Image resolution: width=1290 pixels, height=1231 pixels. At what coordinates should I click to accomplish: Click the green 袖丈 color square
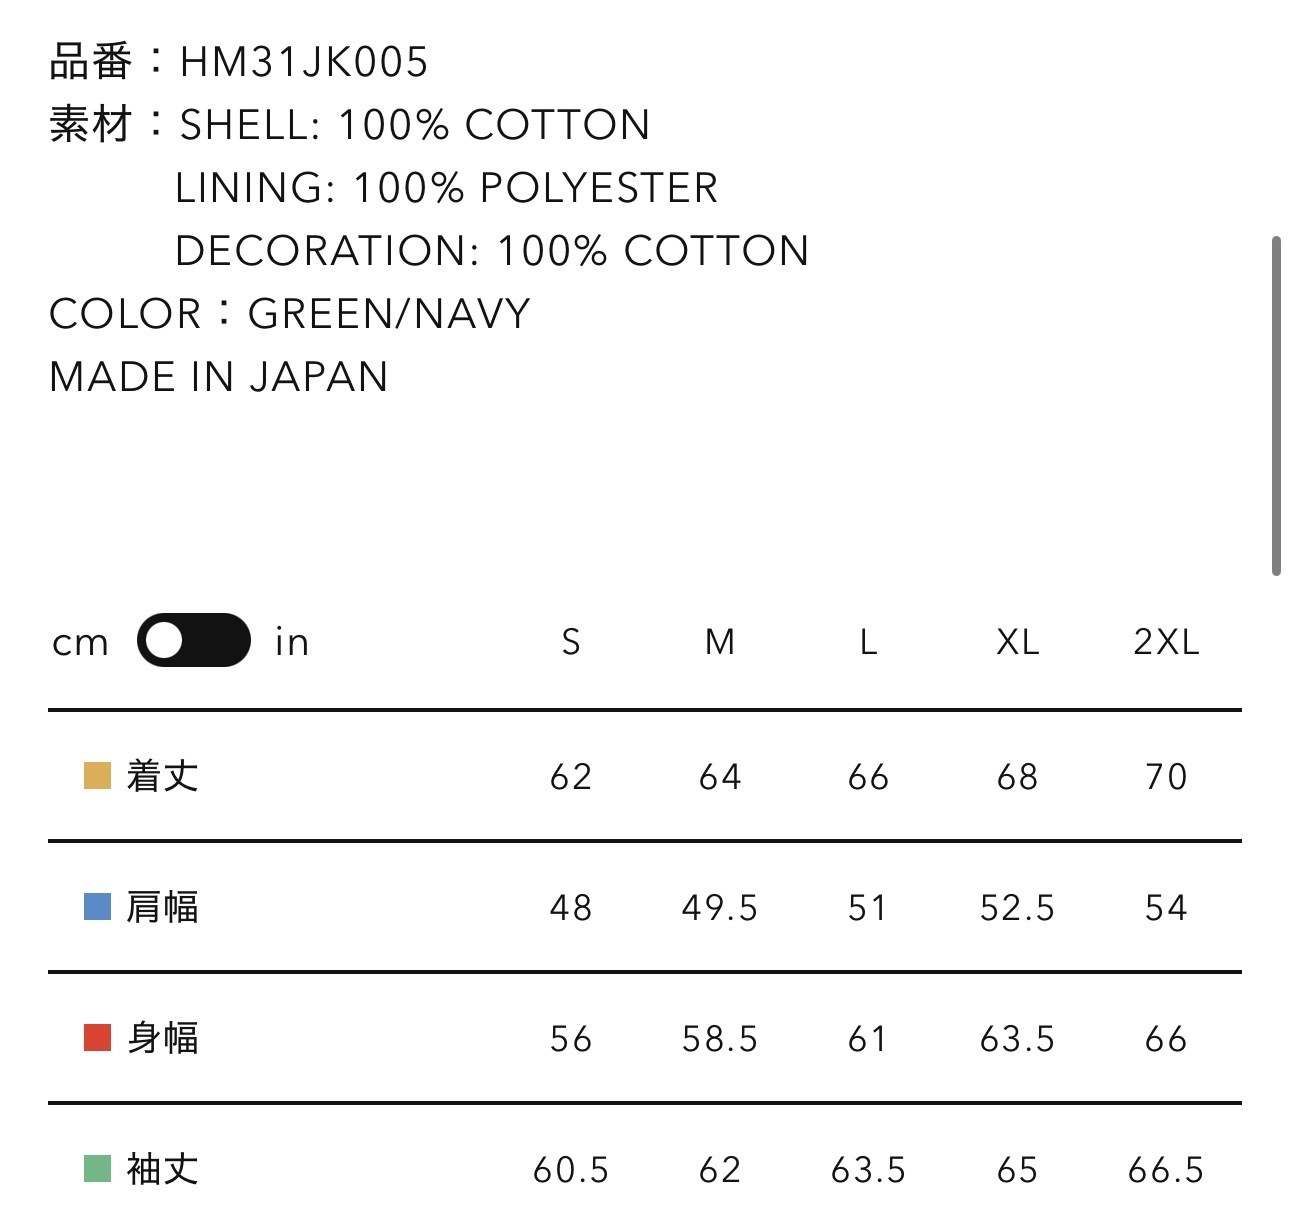[x=97, y=1168]
